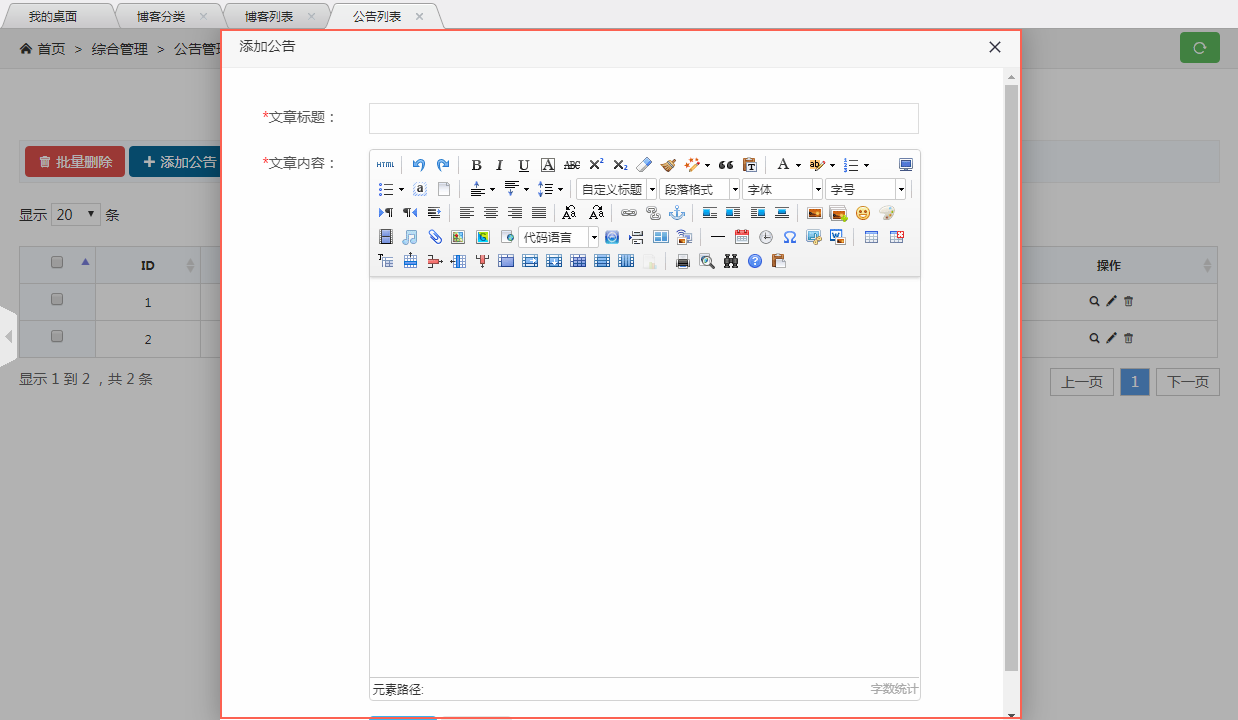Viewport: 1238px width, 720px height.
Task: Click the edit pencil icon for row 1
Action: pos(1111,301)
